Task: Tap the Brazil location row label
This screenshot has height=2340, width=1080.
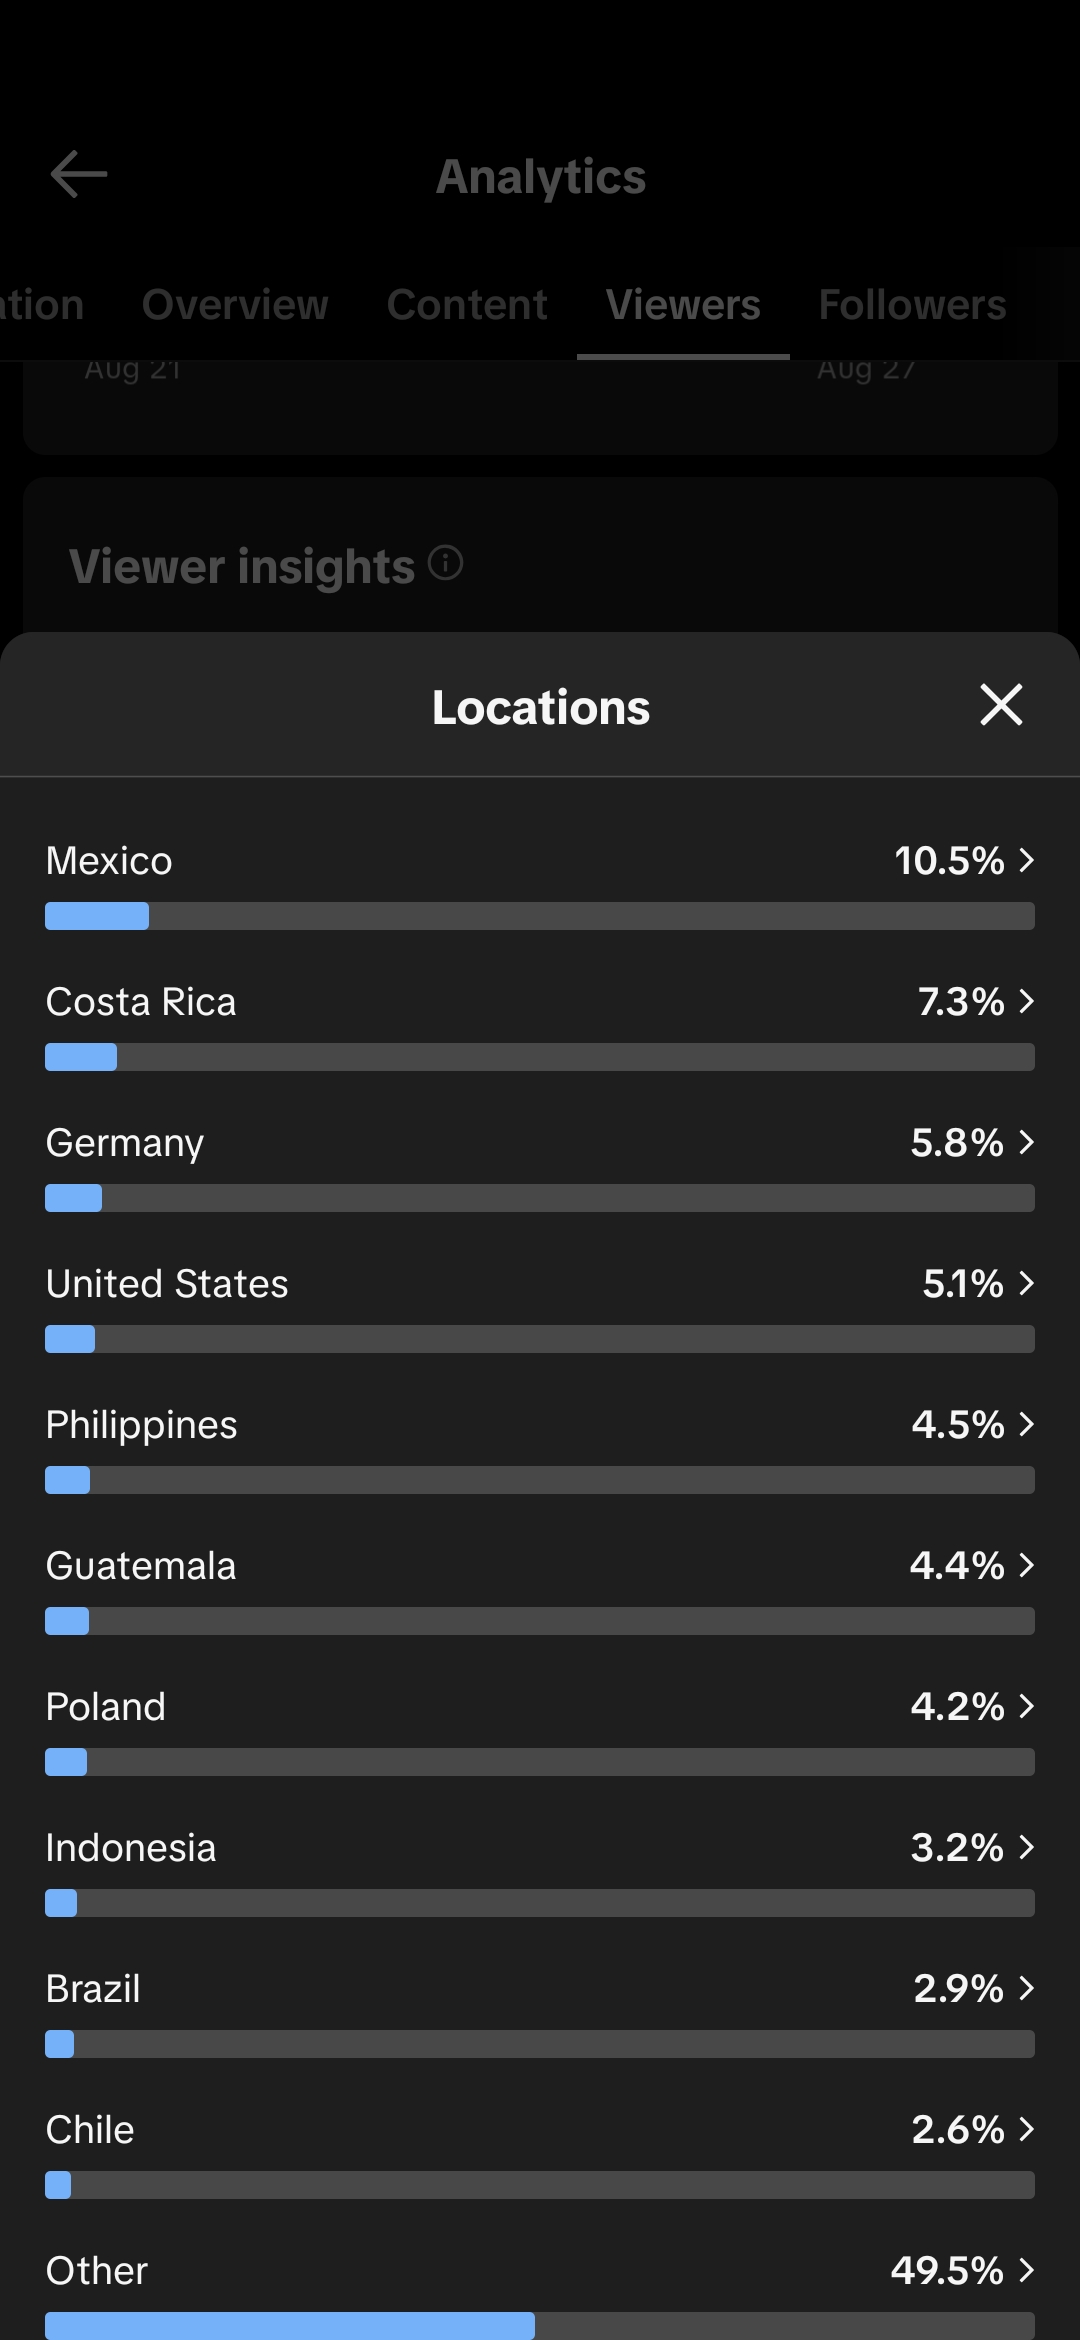Action: point(93,1989)
